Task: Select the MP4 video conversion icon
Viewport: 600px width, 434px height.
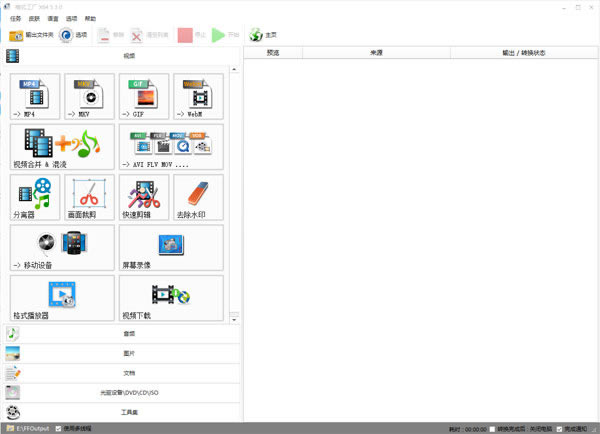Action: (x=35, y=96)
